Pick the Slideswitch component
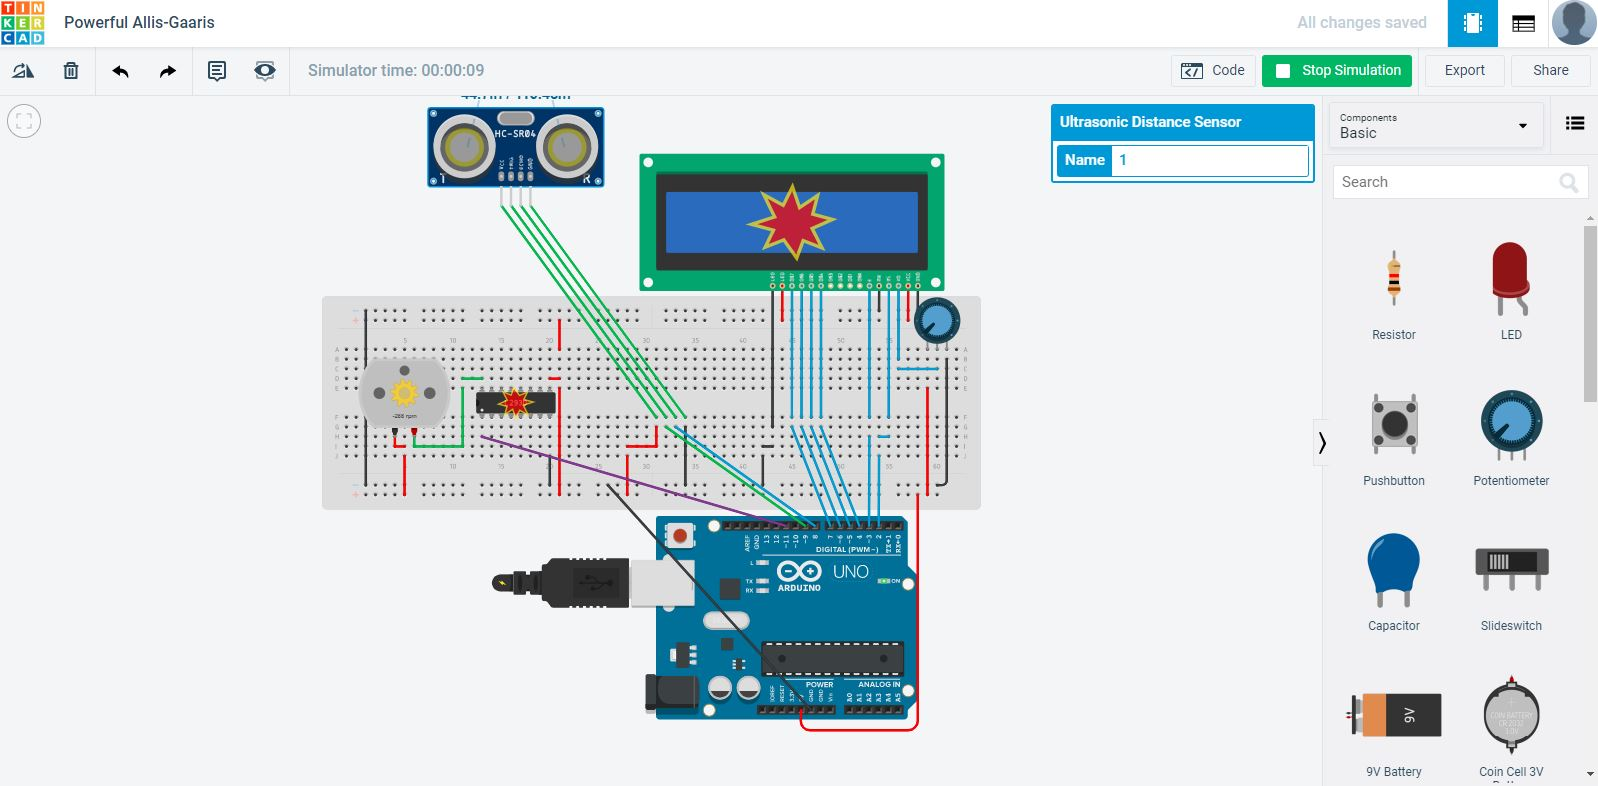The height and width of the screenshot is (786, 1598). [x=1511, y=583]
